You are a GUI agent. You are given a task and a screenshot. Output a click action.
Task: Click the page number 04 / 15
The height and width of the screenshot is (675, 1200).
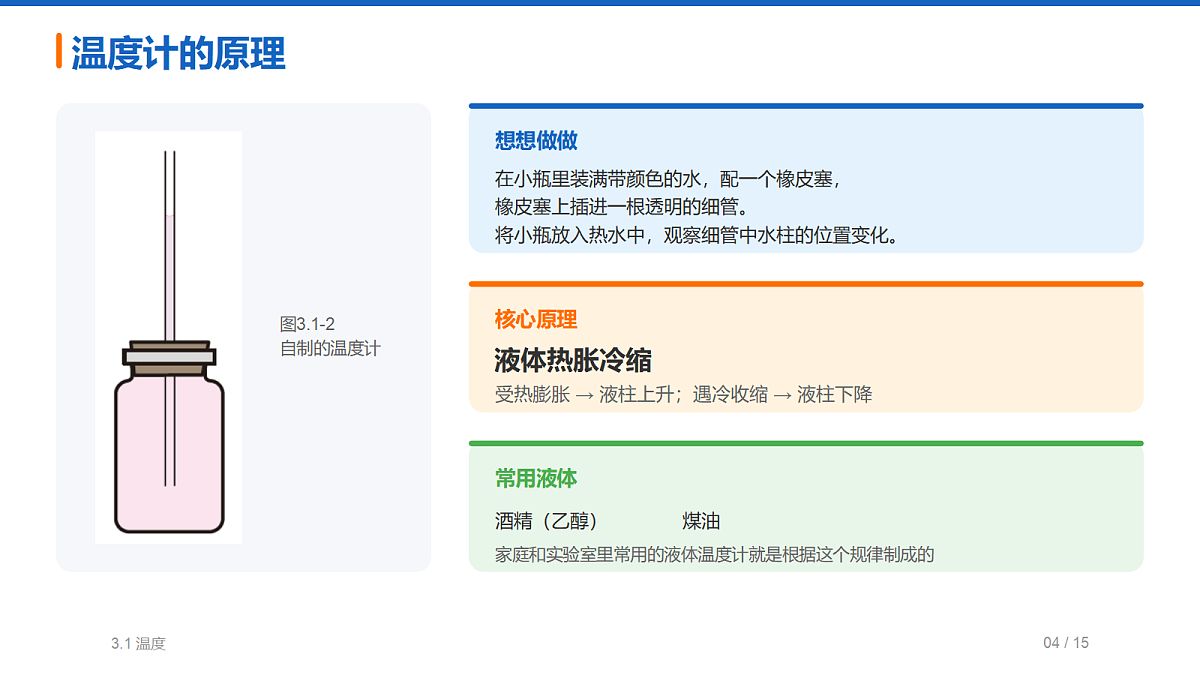(x=1066, y=642)
